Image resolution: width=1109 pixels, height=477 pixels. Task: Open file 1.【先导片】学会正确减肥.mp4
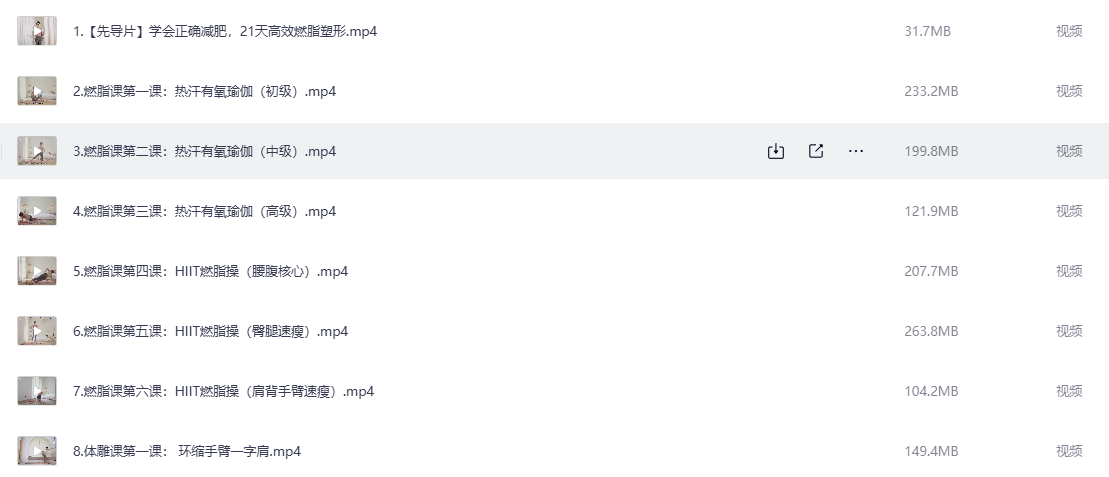[225, 31]
